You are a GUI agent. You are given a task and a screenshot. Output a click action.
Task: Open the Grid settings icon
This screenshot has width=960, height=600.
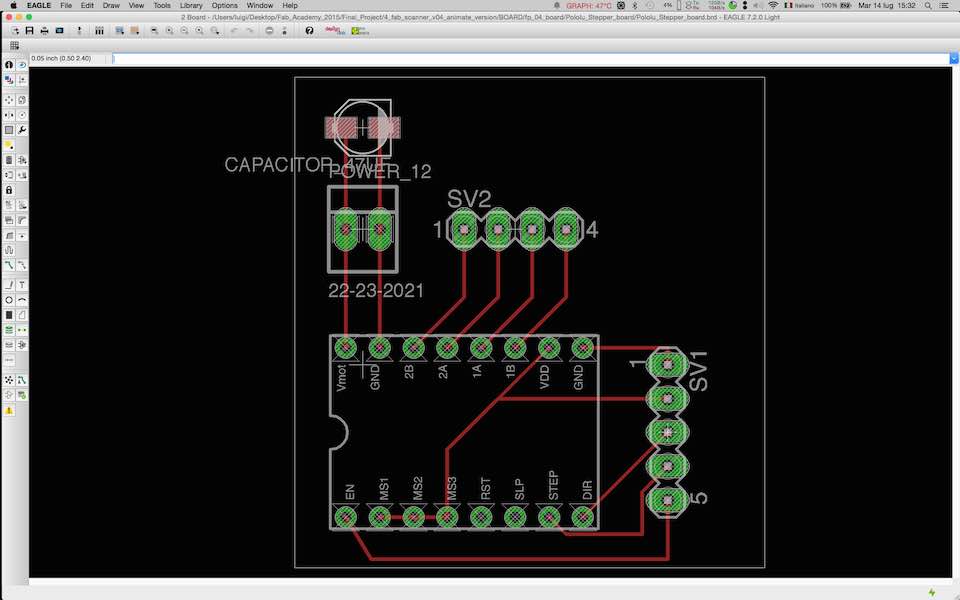[14, 45]
